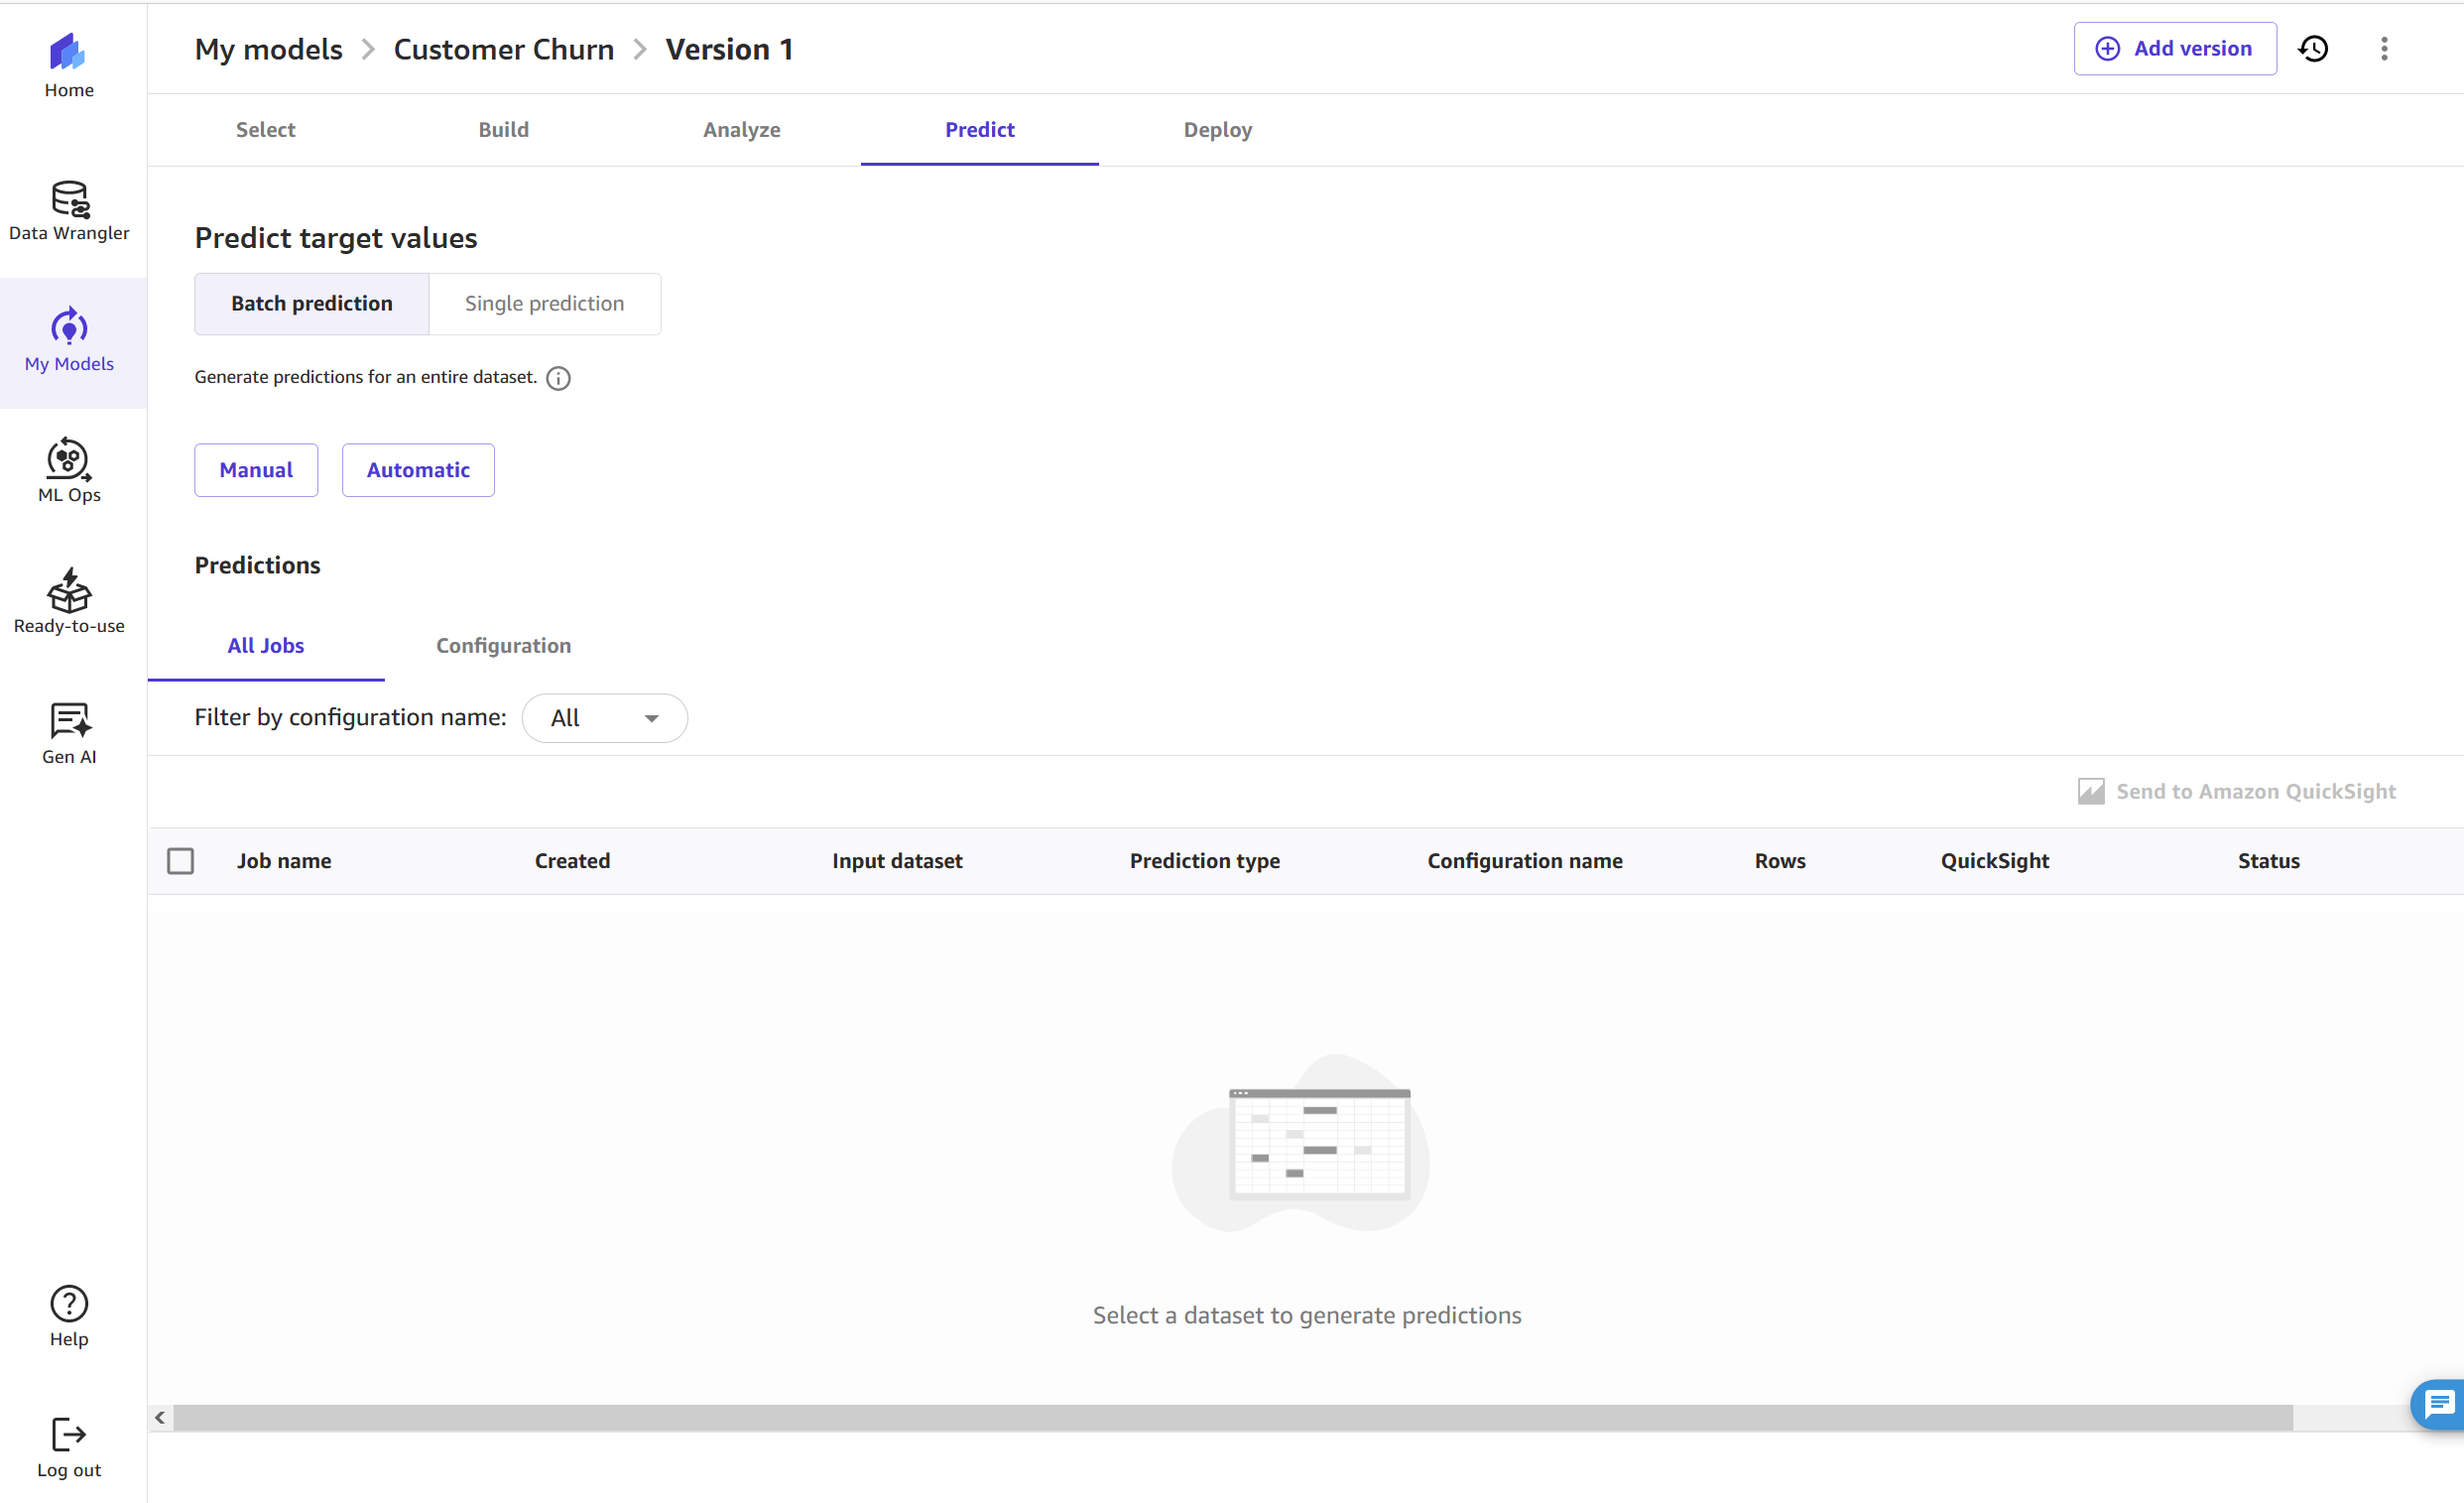
Task: Open the blue chat support bubble
Action: click(2440, 1405)
